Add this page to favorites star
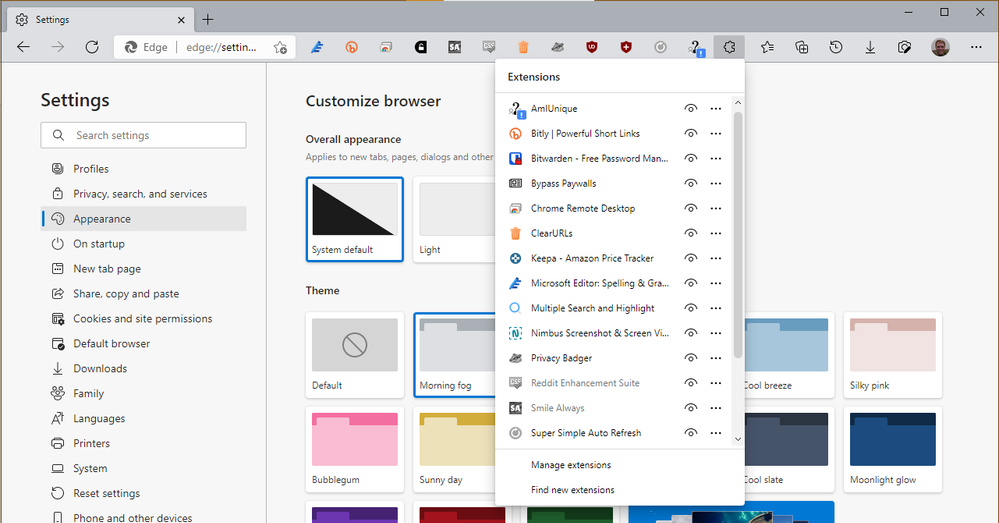The height and width of the screenshot is (523, 999). click(x=280, y=47)
